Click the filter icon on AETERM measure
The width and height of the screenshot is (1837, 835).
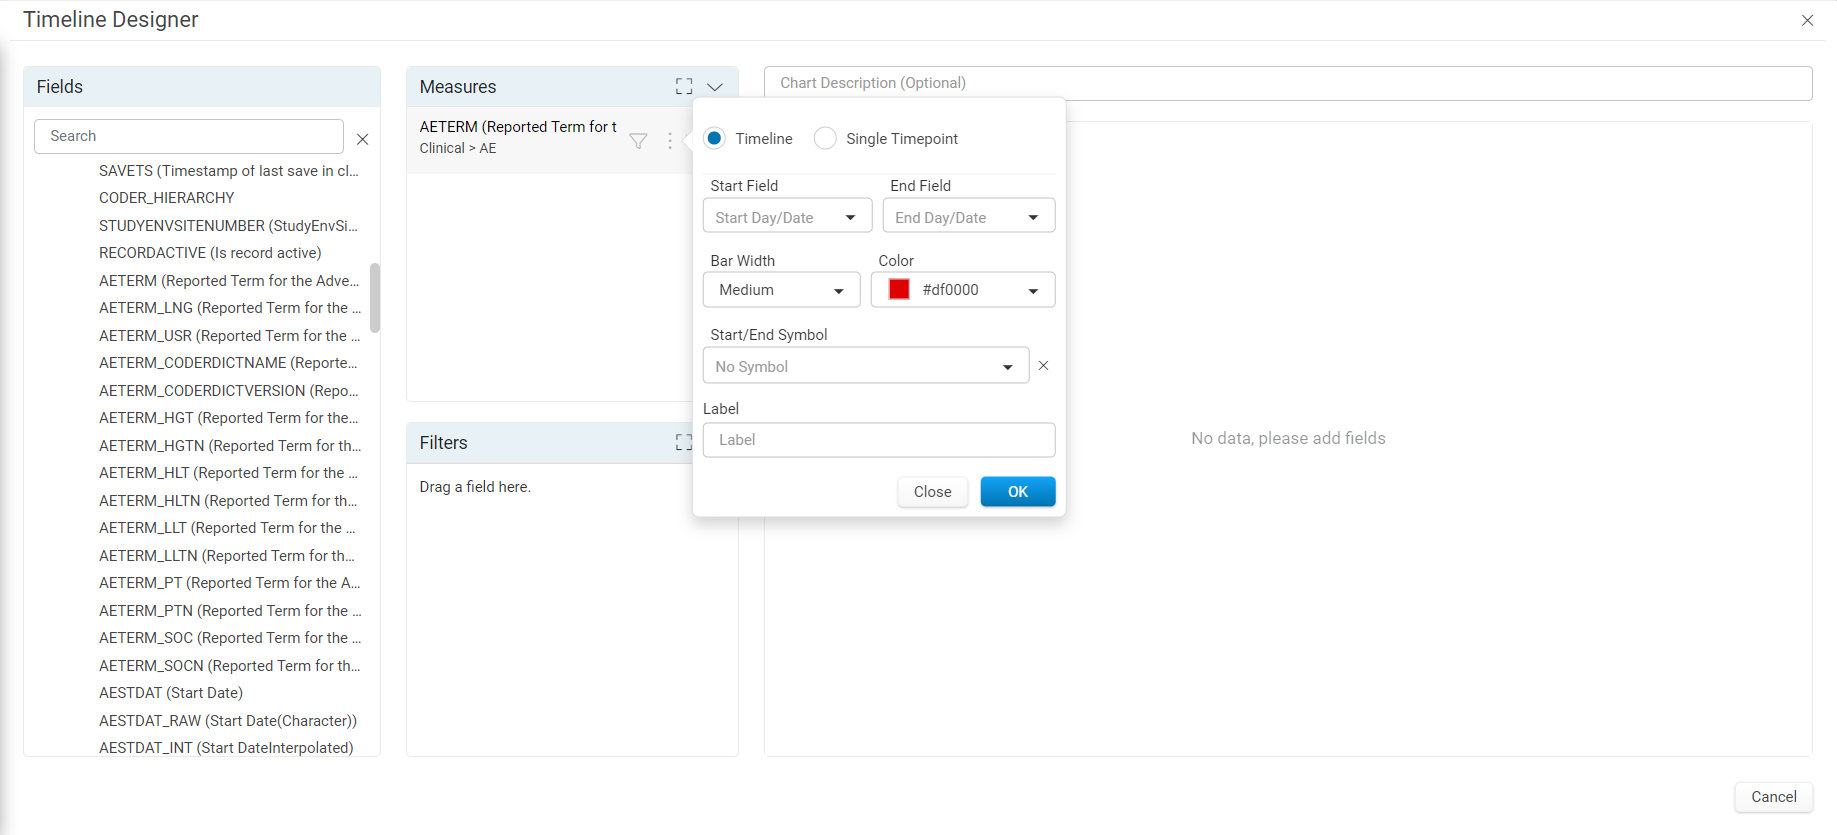coord(638,141)
